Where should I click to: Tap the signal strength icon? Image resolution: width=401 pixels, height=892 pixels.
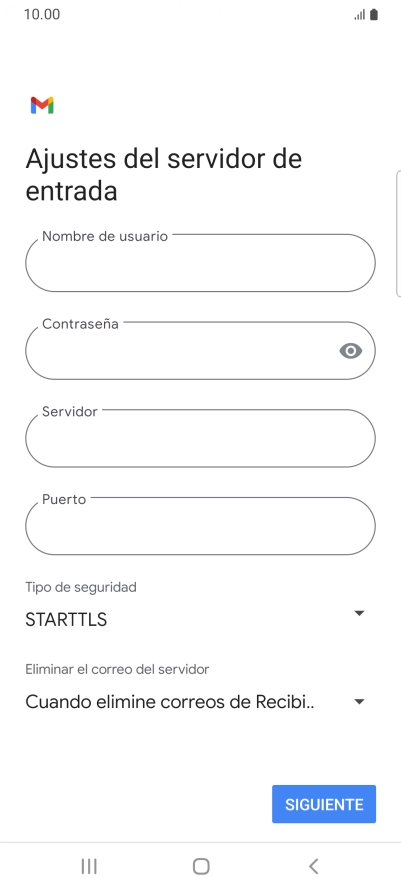[x=359, y=15]
